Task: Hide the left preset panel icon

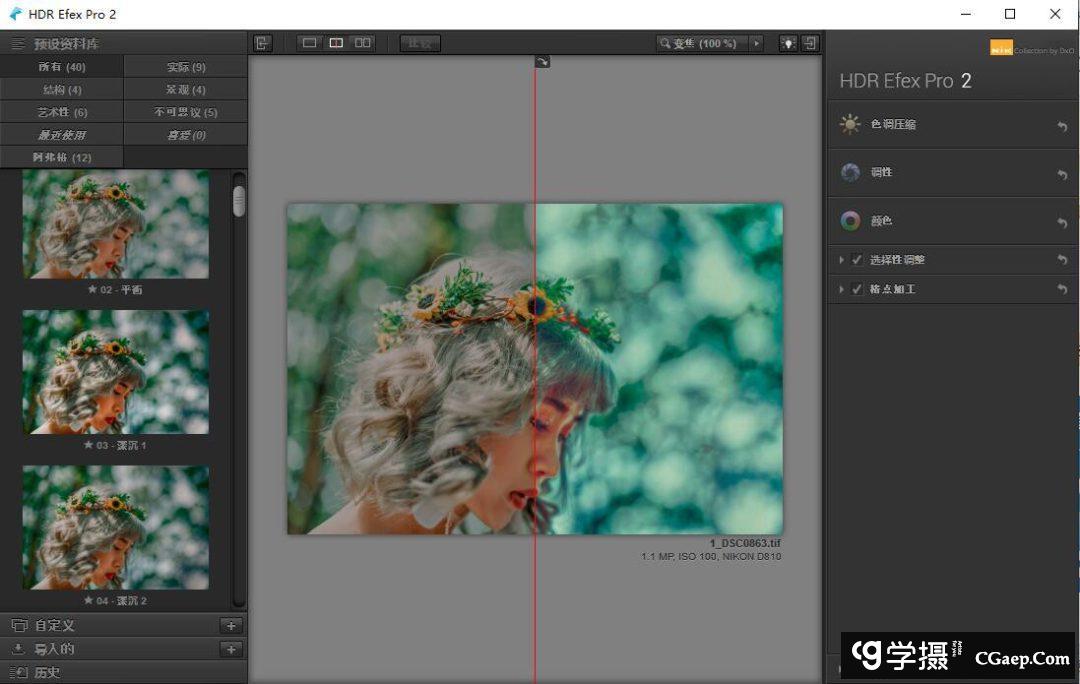Action: point(262,43)
